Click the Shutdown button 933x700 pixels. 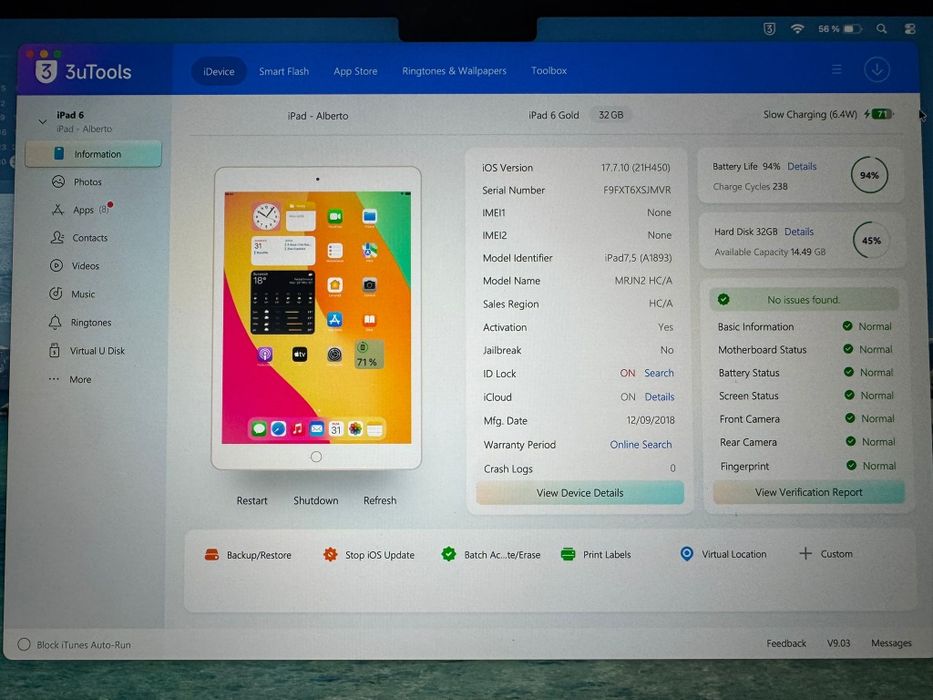click(x=315, y=501)
